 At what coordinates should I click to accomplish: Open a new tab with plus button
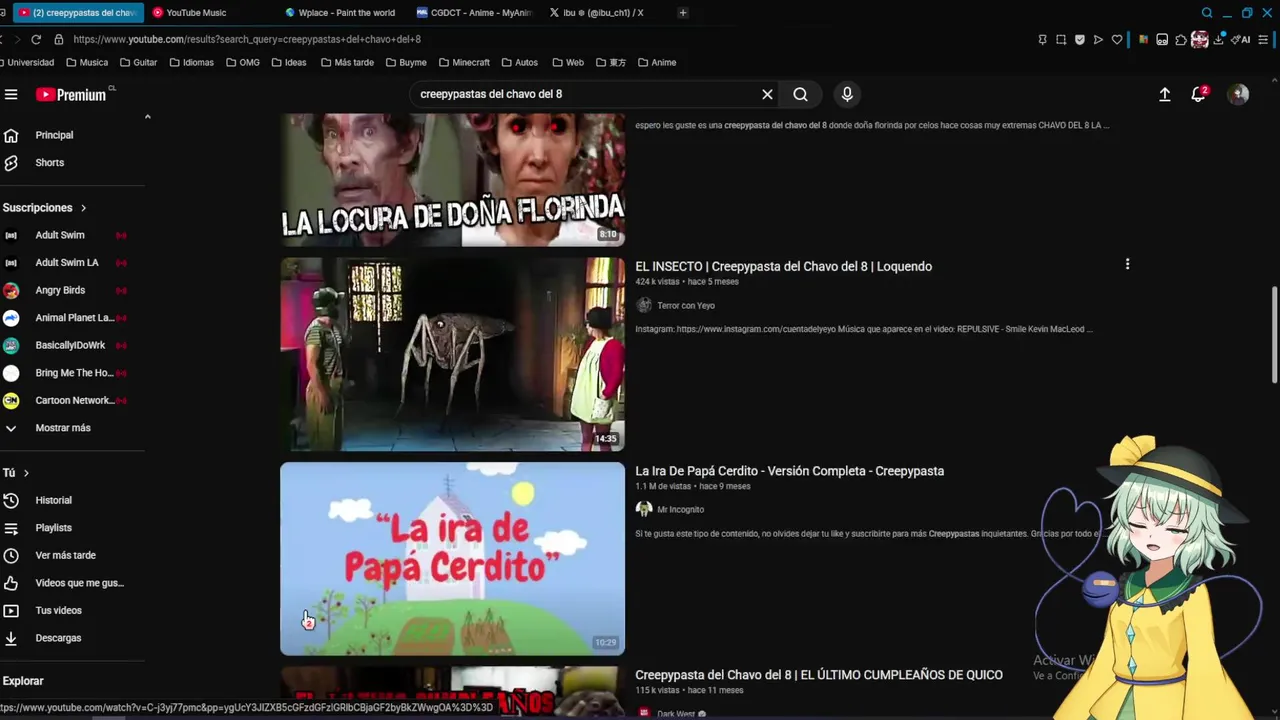coord(683,13)
